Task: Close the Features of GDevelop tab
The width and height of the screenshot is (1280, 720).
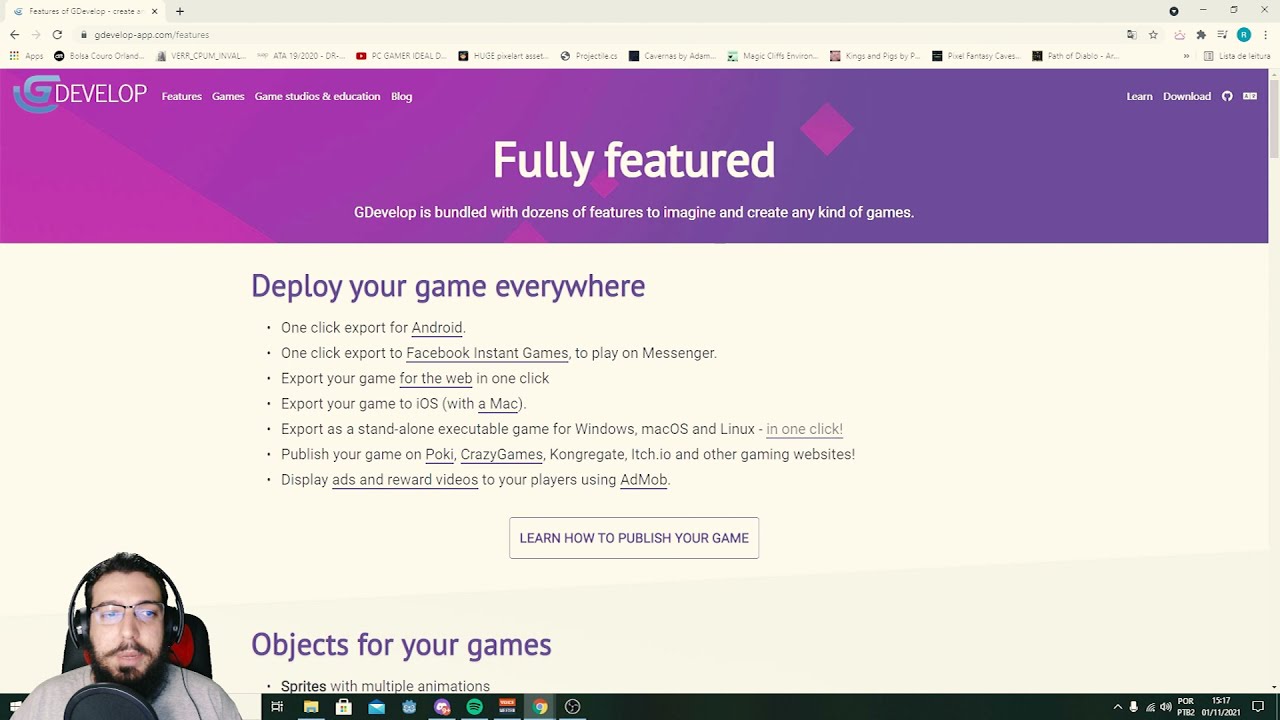Action: pyautogui.click(x=154, y=11)
